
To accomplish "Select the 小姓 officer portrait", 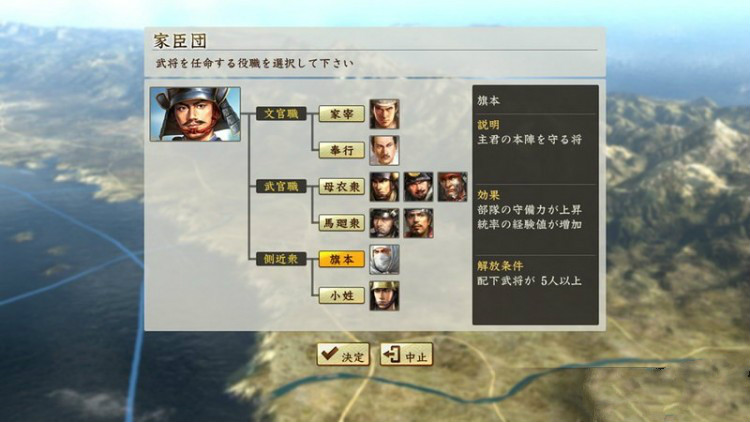I will pyautogui.click(x=384, y=296).
